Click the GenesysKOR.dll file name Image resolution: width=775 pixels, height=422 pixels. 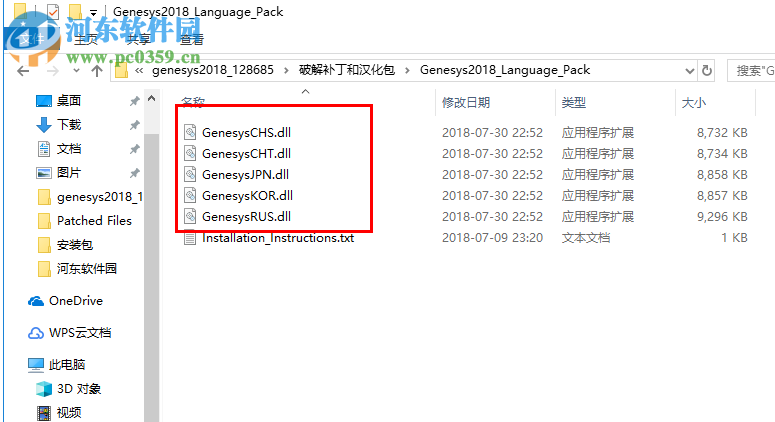(x=247, y=196)
